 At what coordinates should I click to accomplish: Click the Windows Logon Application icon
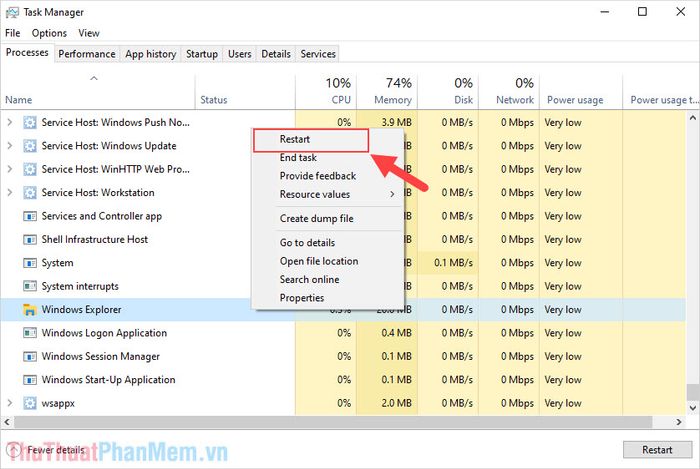30,333
